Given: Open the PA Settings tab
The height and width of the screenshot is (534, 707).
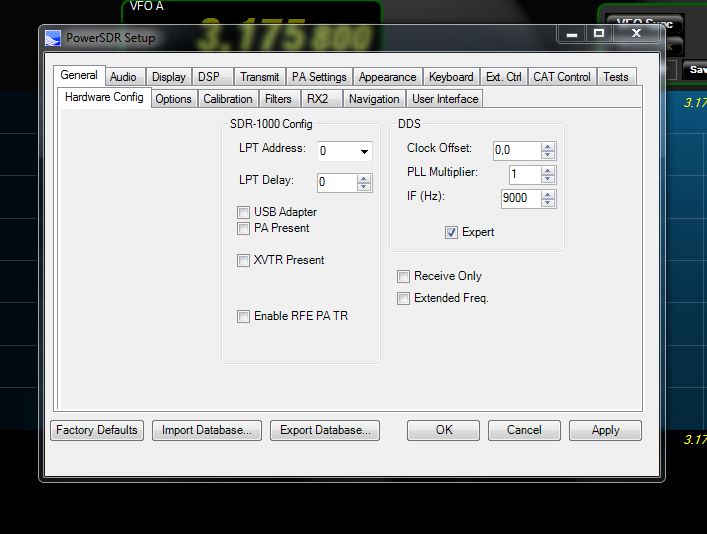Looking at the screenshot, I should [319, 77].
